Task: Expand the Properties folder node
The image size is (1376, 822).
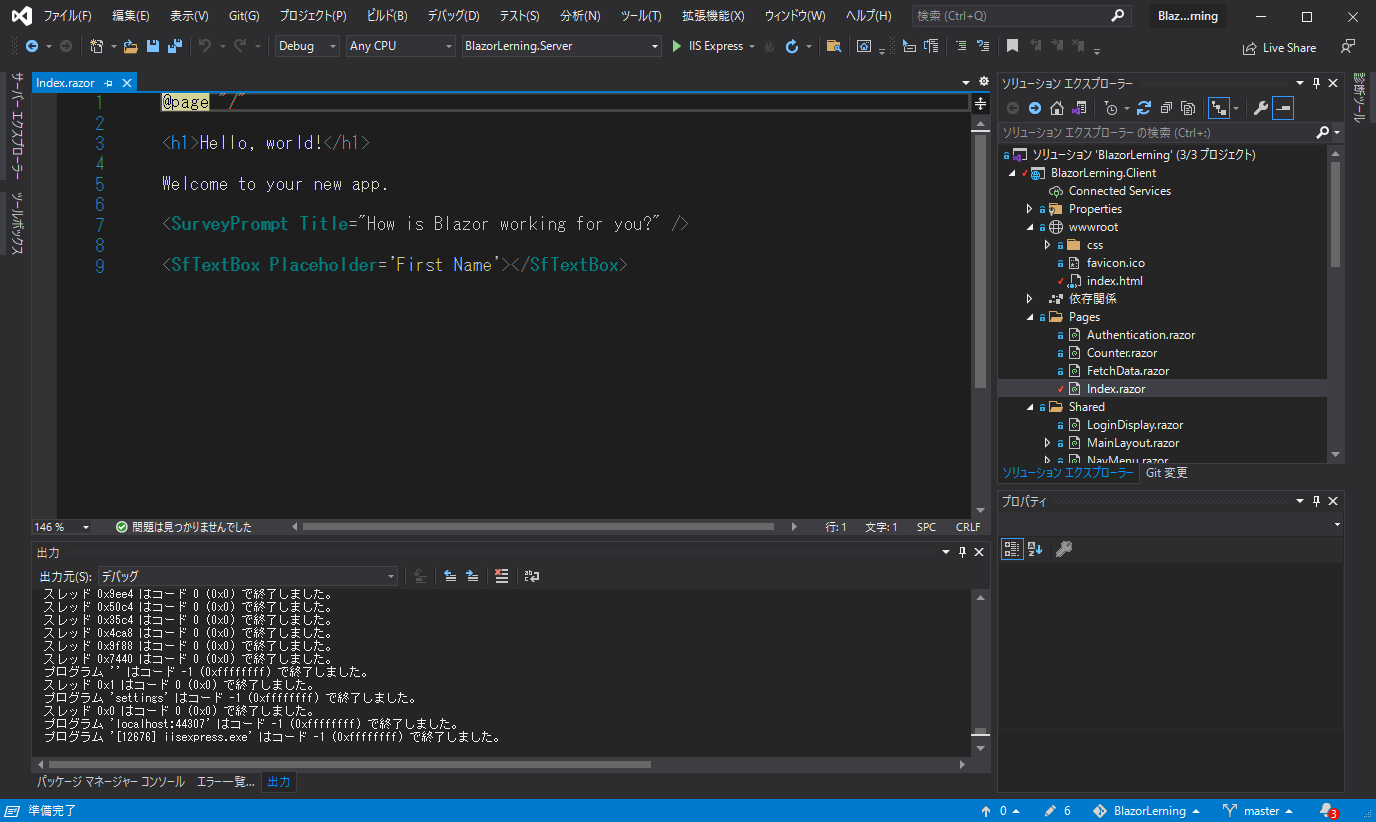Action: [x=1029, y=209]
